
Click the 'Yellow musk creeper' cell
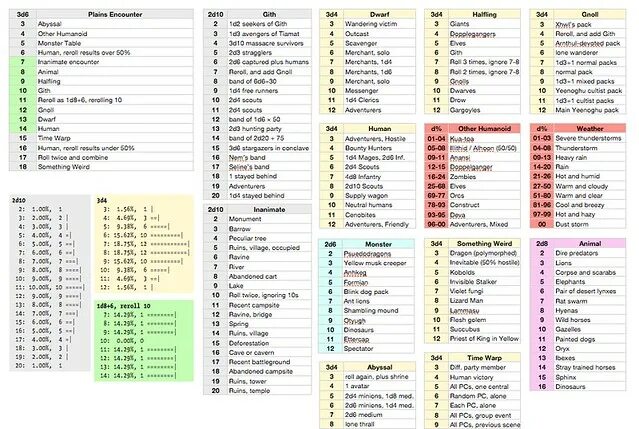378,263
